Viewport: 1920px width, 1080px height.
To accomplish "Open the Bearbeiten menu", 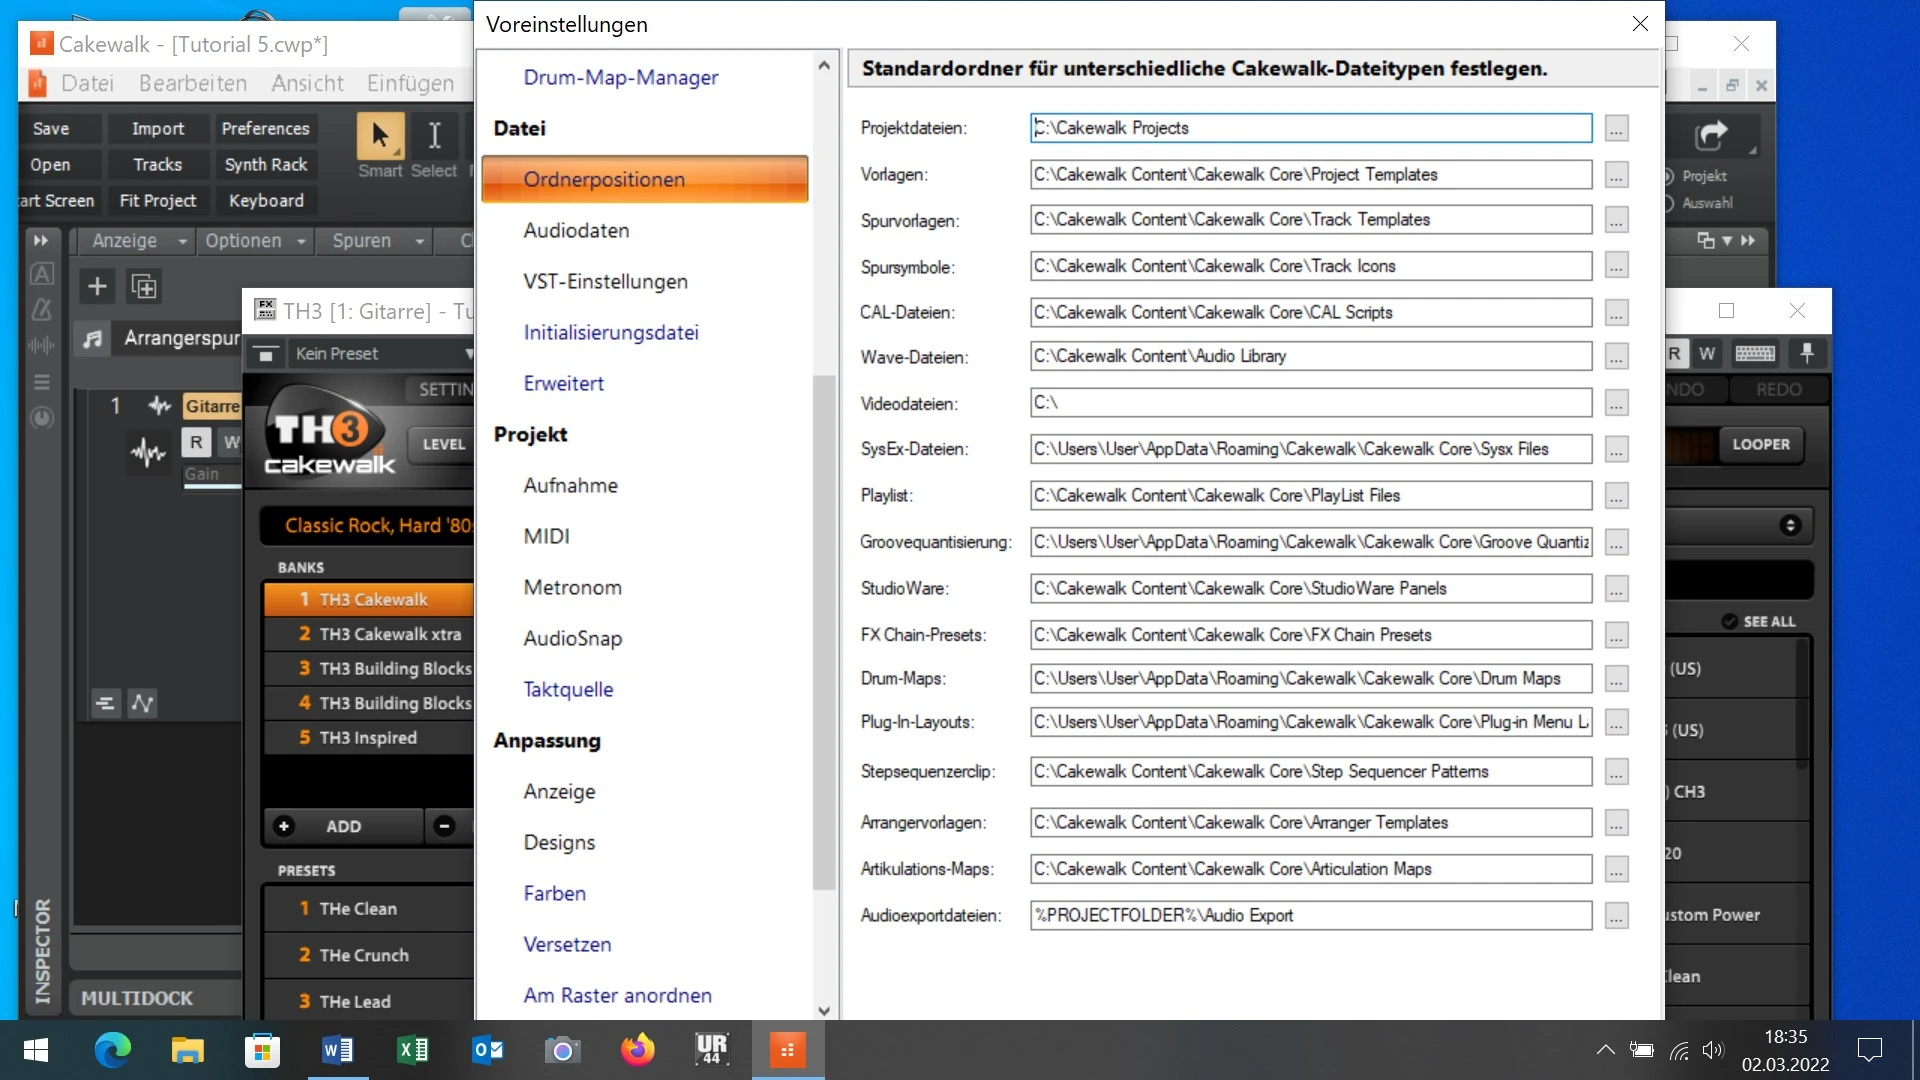I will (x=192, y=83).
